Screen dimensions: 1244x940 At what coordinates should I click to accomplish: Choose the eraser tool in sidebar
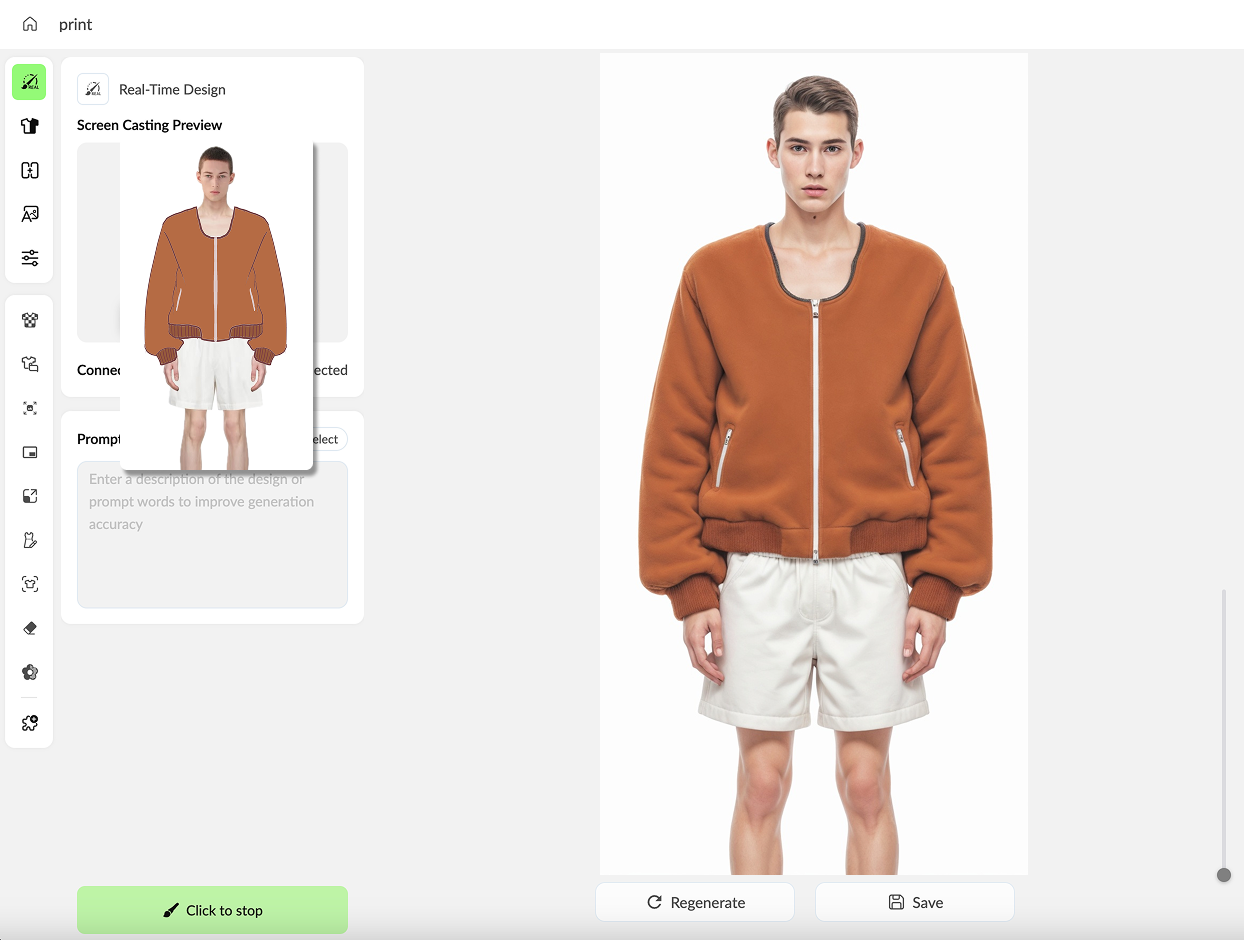(x=29, y=628)
